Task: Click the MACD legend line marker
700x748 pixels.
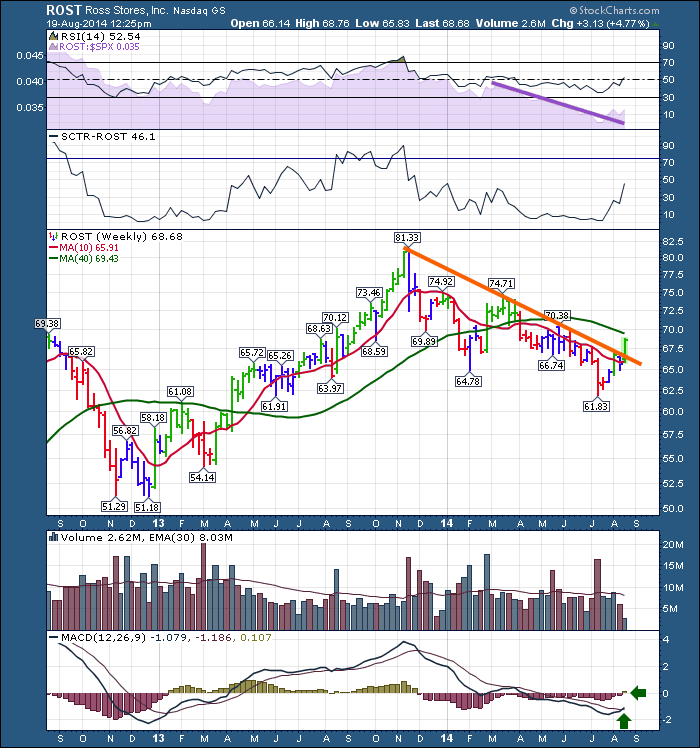Action: pyautogui.click(x=53, y=637)
